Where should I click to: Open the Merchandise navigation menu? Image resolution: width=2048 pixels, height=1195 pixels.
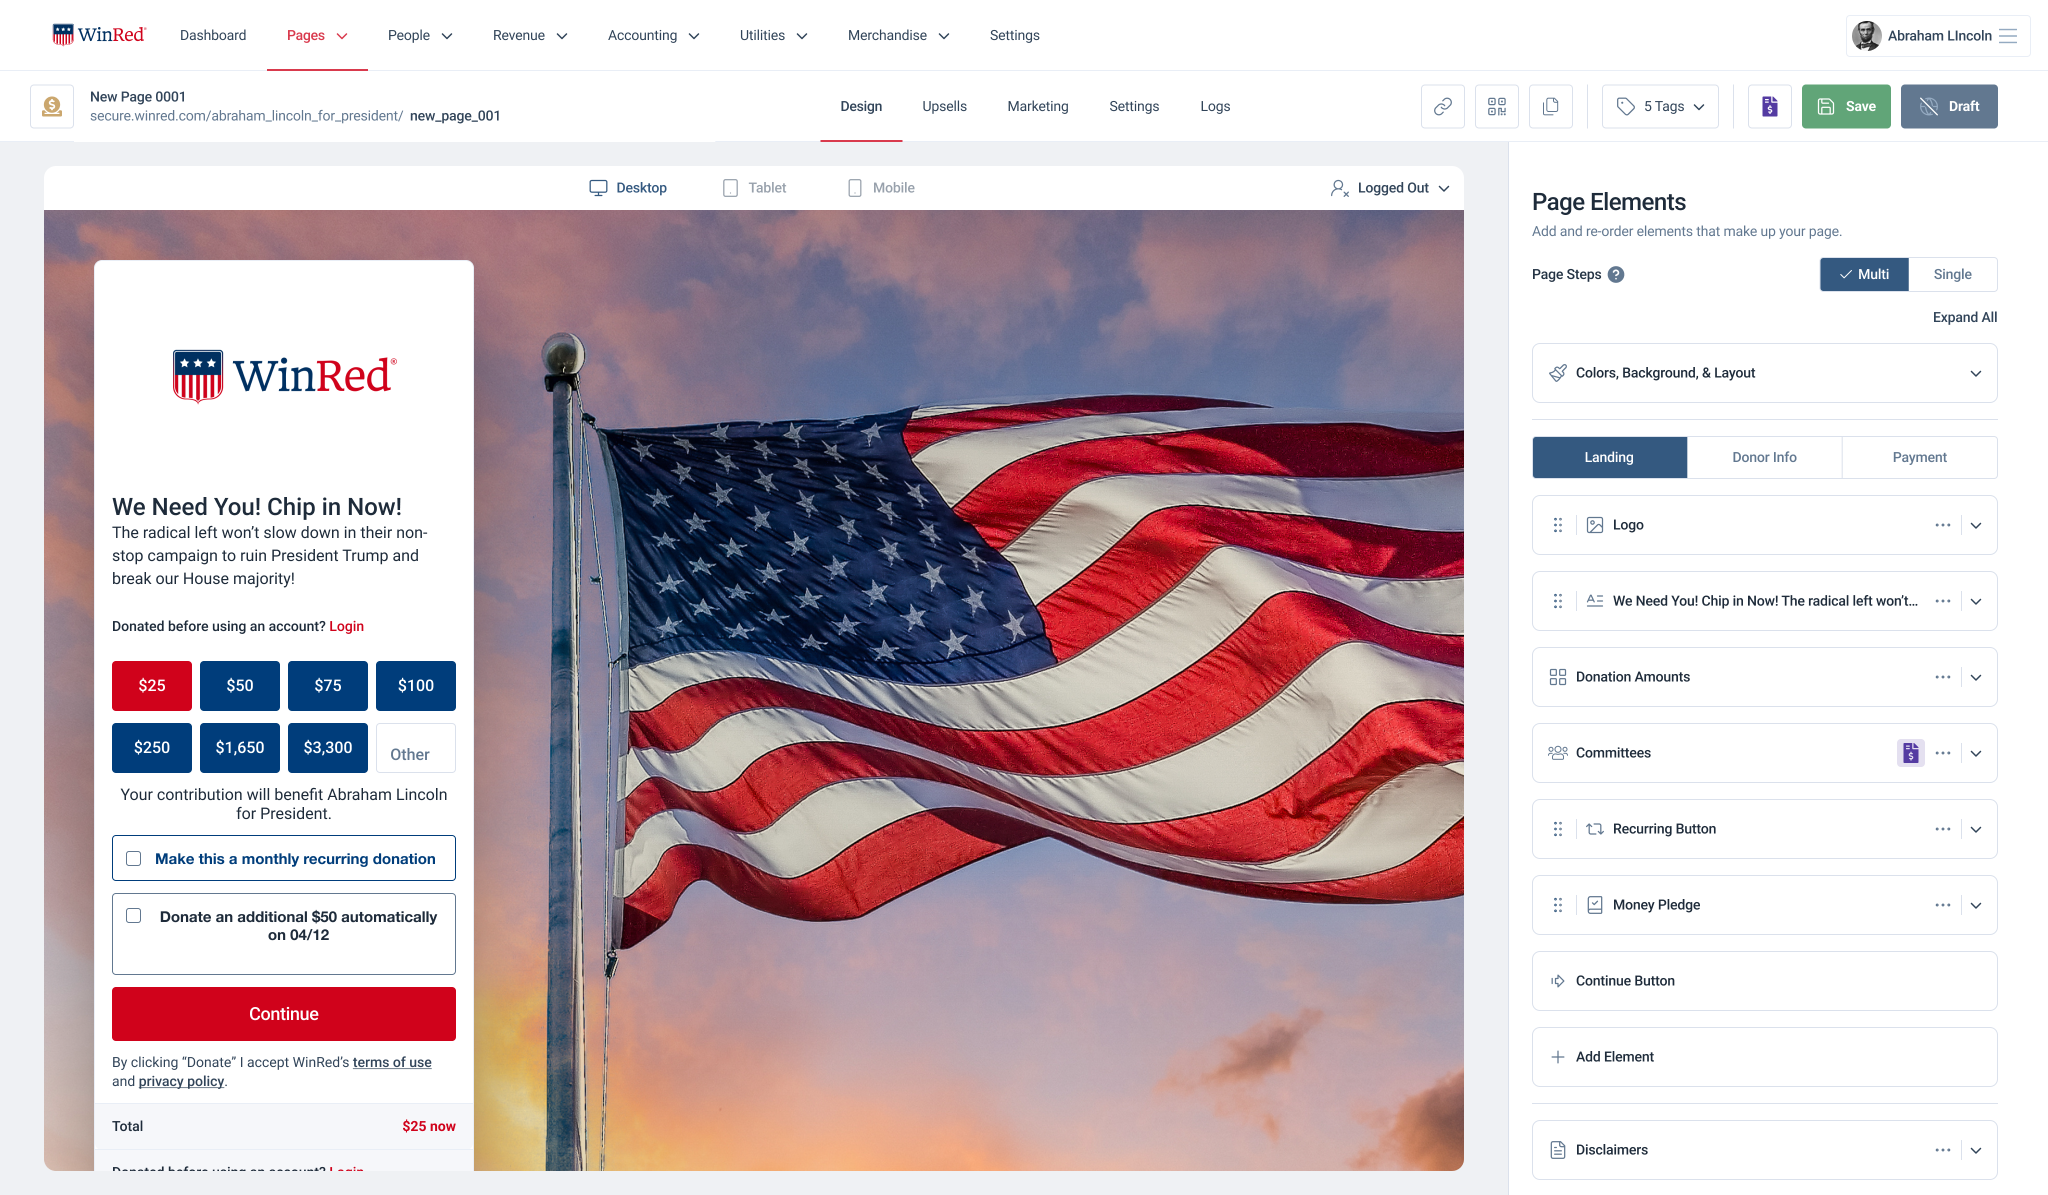898,35
